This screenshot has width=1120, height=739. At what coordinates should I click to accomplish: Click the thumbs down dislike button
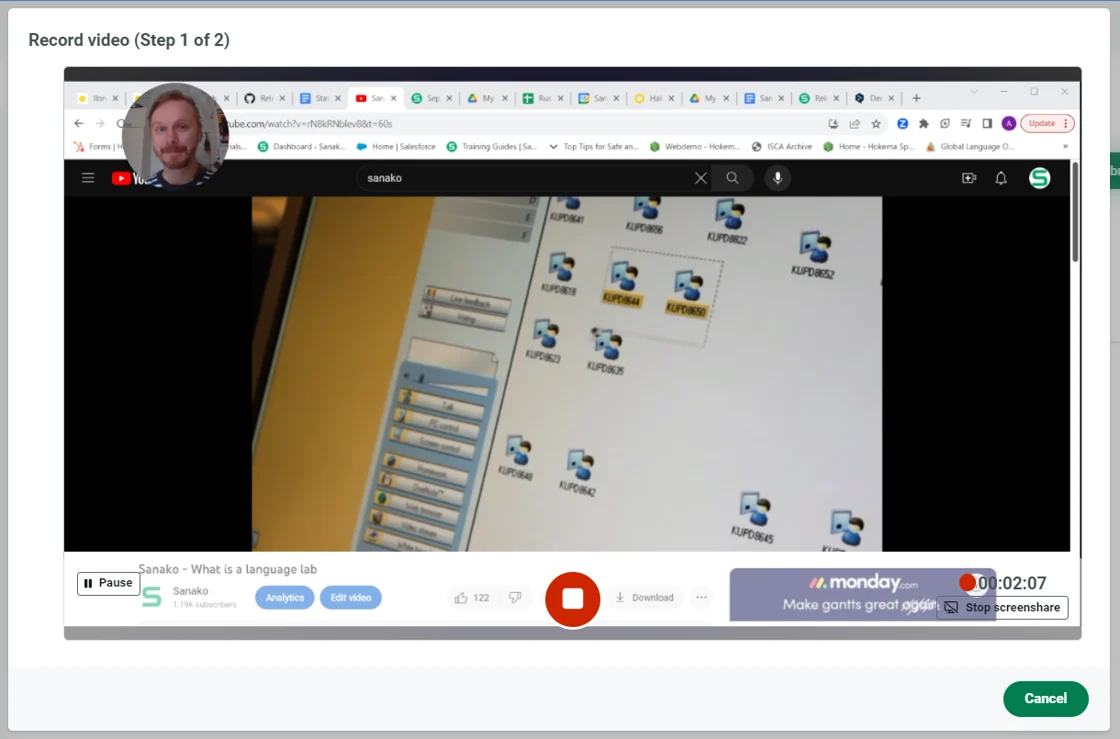(x=515, y=598)
